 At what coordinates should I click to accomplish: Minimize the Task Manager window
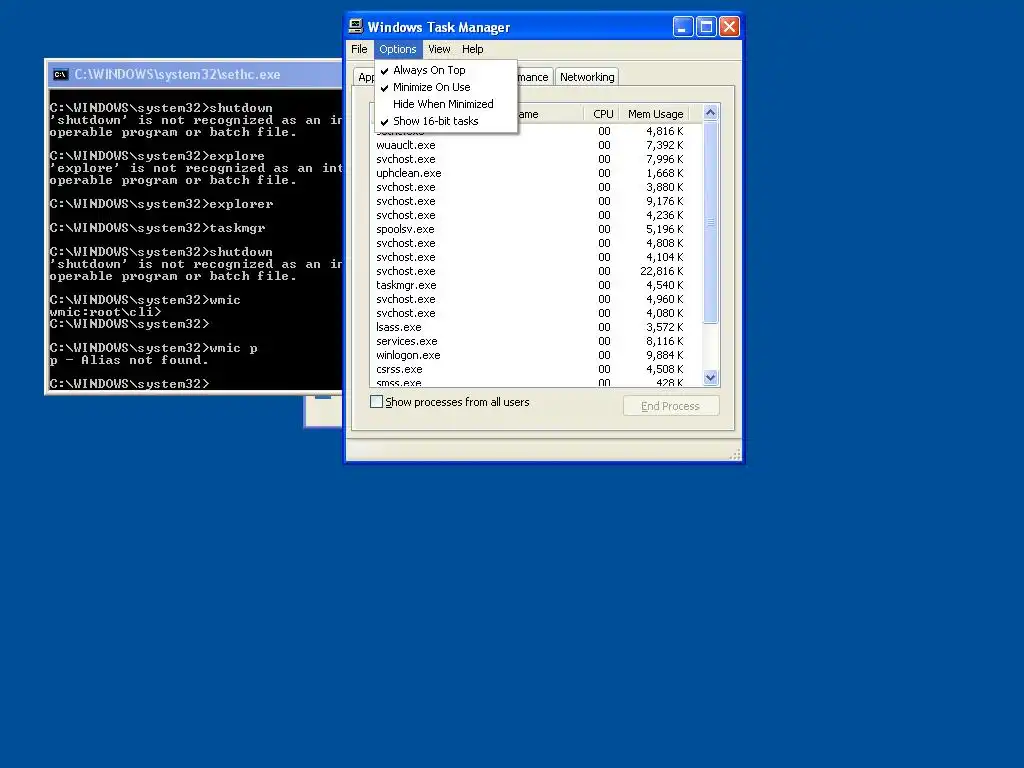coord(683,27)
